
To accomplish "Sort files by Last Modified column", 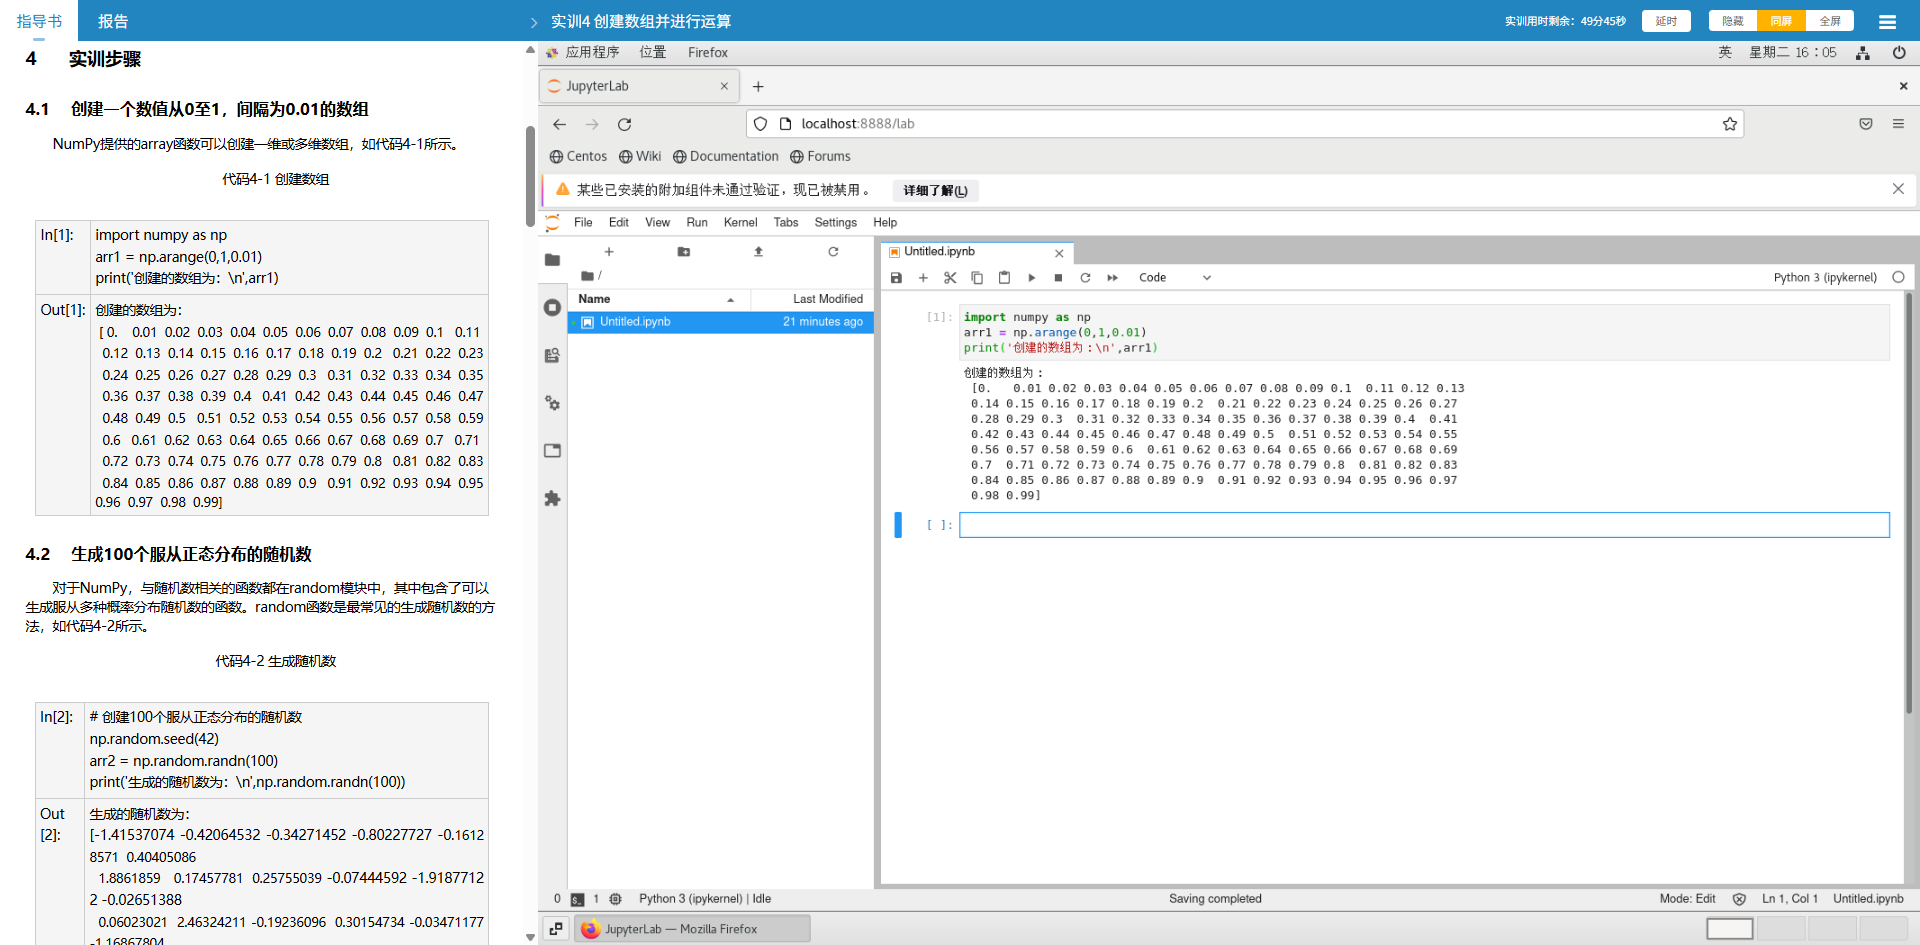I will 812,299.
